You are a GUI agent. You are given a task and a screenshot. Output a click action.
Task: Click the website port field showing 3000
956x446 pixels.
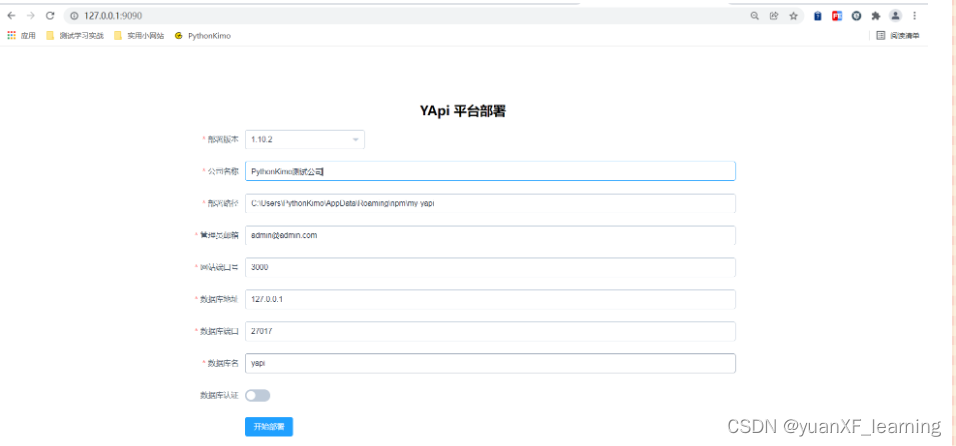[x=490, y=267]
